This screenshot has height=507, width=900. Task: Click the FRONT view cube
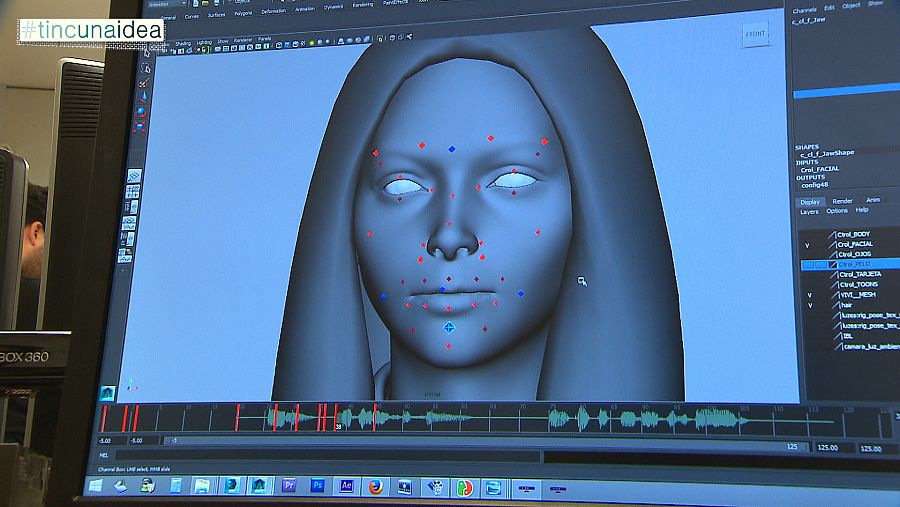click(x=755, y=35)
